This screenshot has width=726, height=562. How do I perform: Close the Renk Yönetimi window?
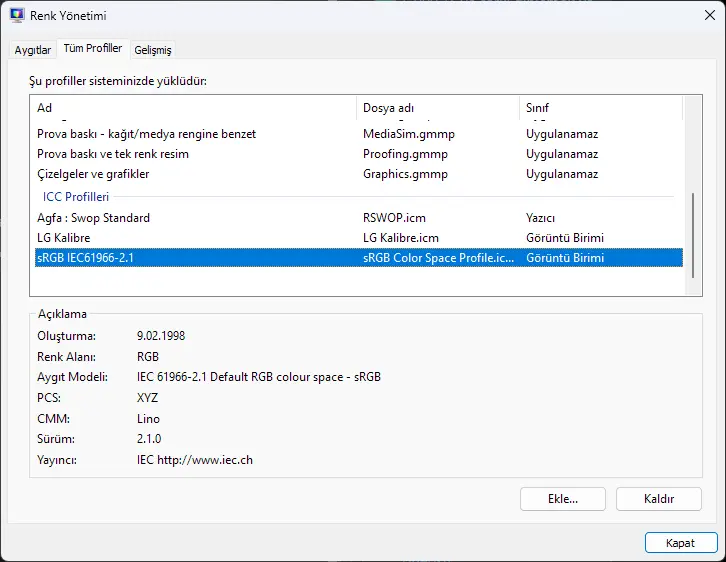tap(709, 15)
